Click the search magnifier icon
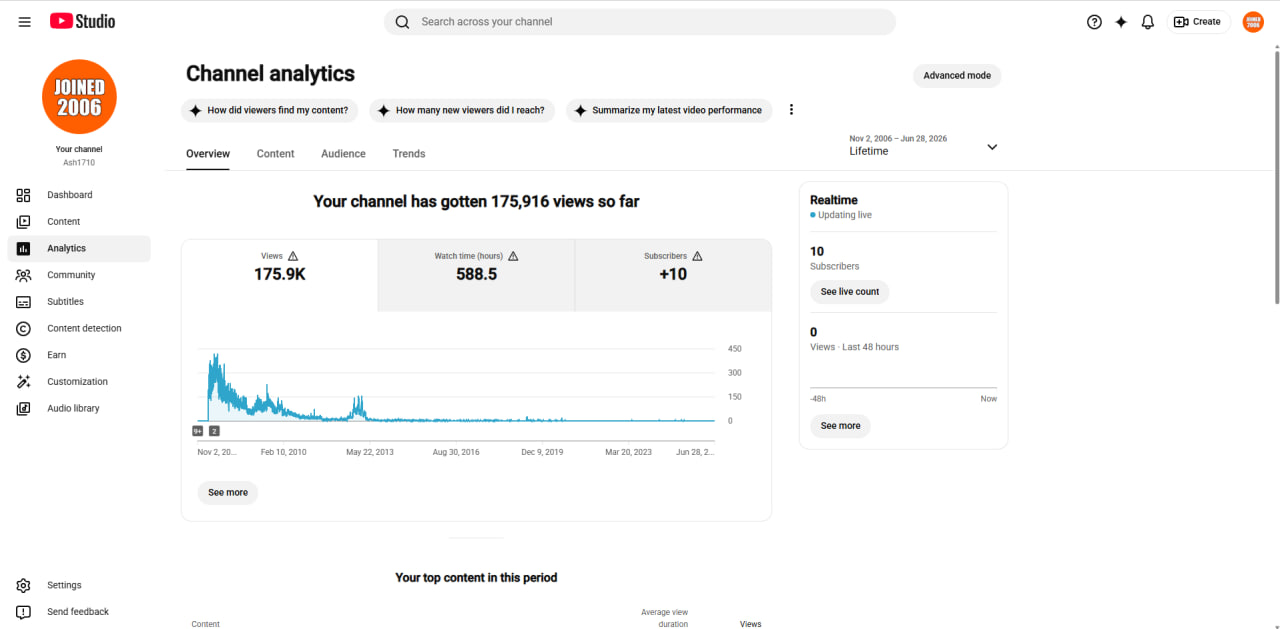 402,22
